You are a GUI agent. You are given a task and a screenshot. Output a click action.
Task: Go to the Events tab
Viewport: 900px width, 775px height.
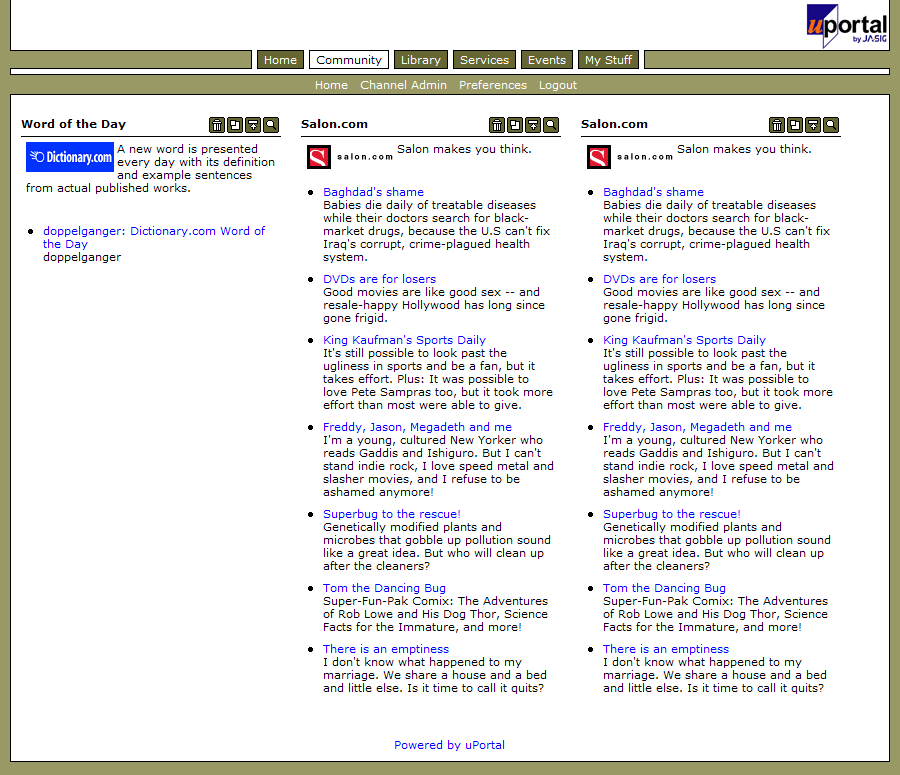tap(547, 60)
